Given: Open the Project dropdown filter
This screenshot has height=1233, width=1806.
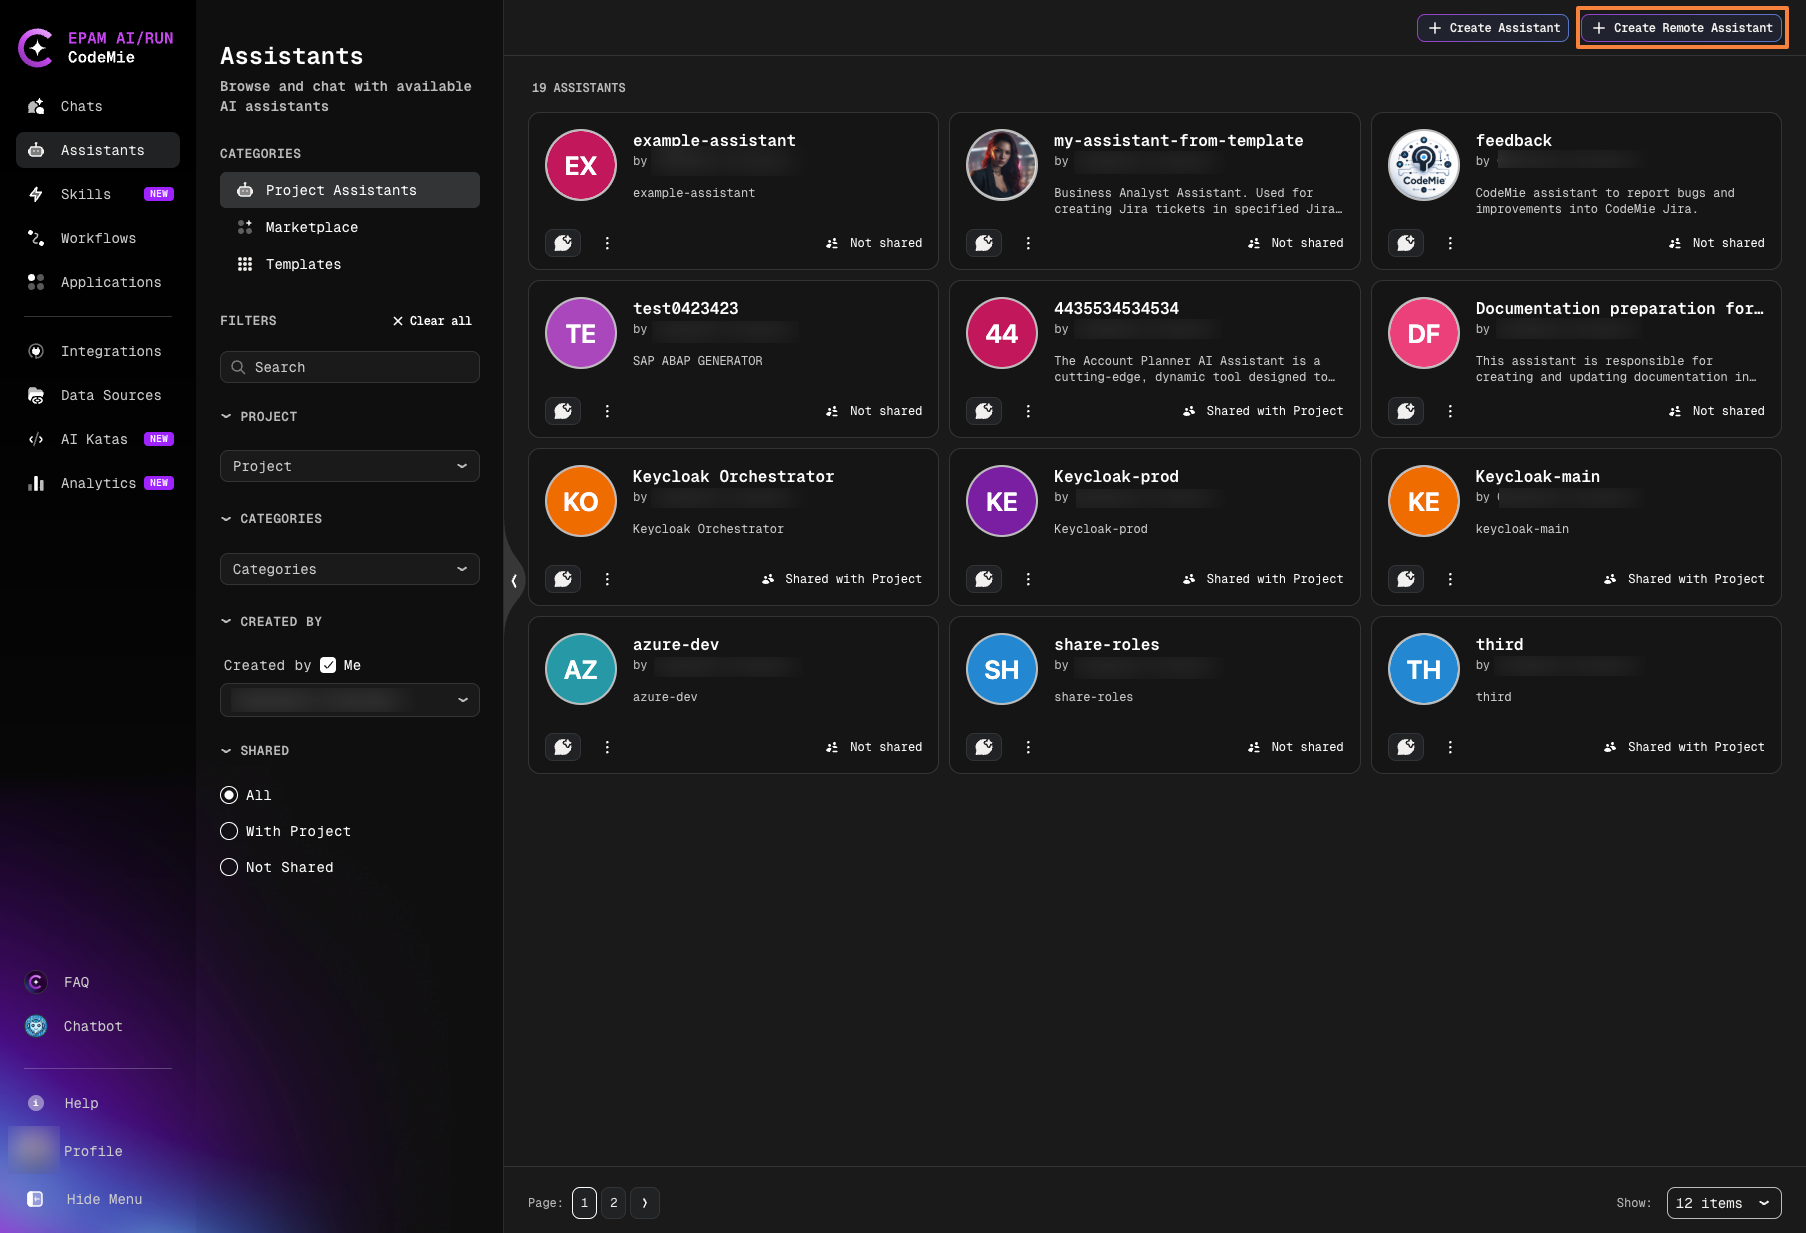Looking at the screenshot, I should pos(349,466).
